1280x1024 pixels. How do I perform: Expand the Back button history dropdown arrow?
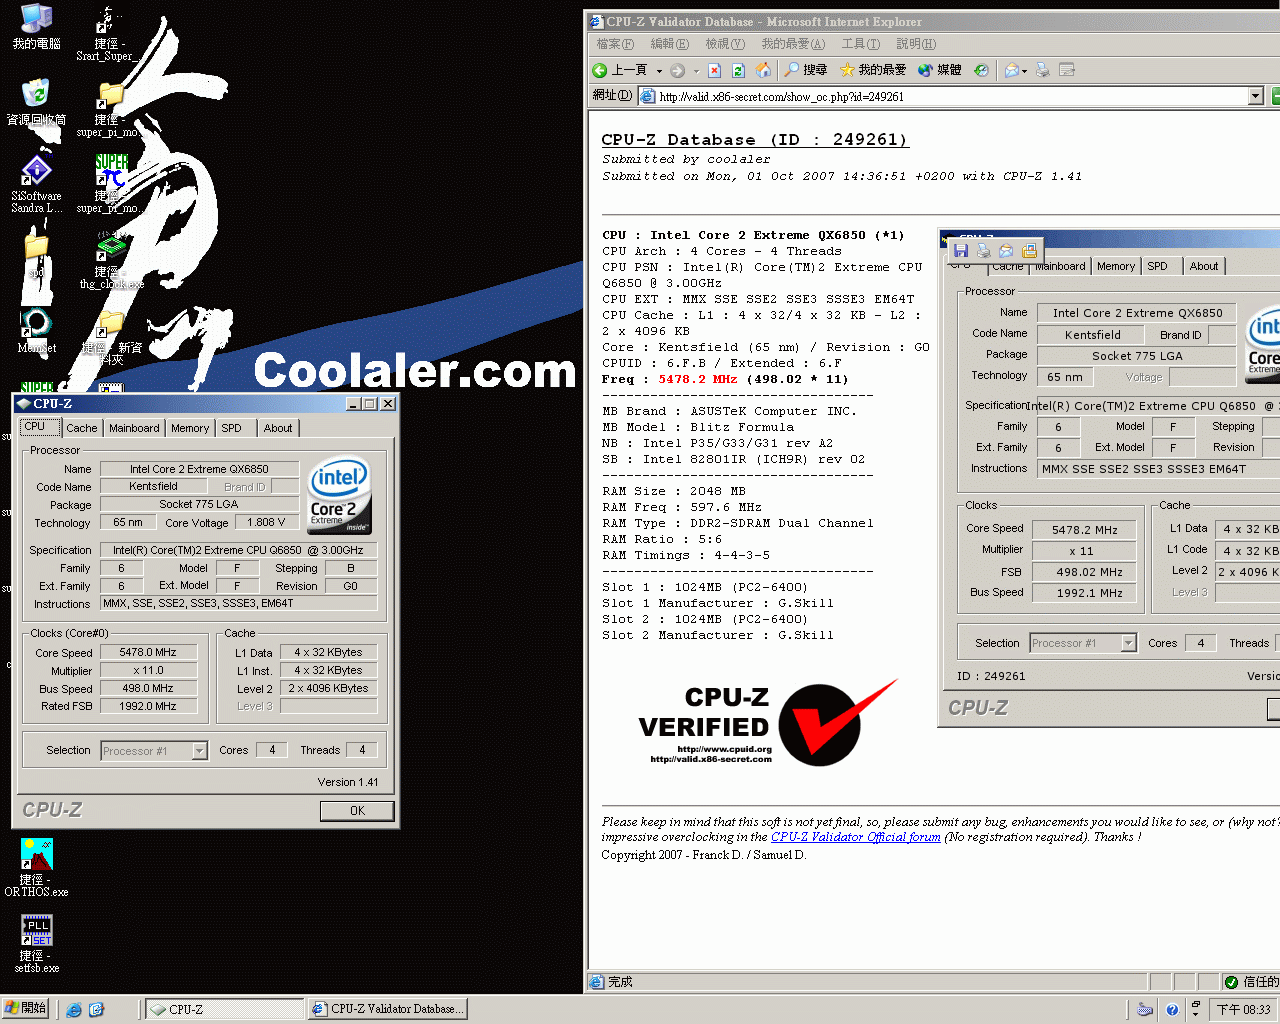point(659,71)
